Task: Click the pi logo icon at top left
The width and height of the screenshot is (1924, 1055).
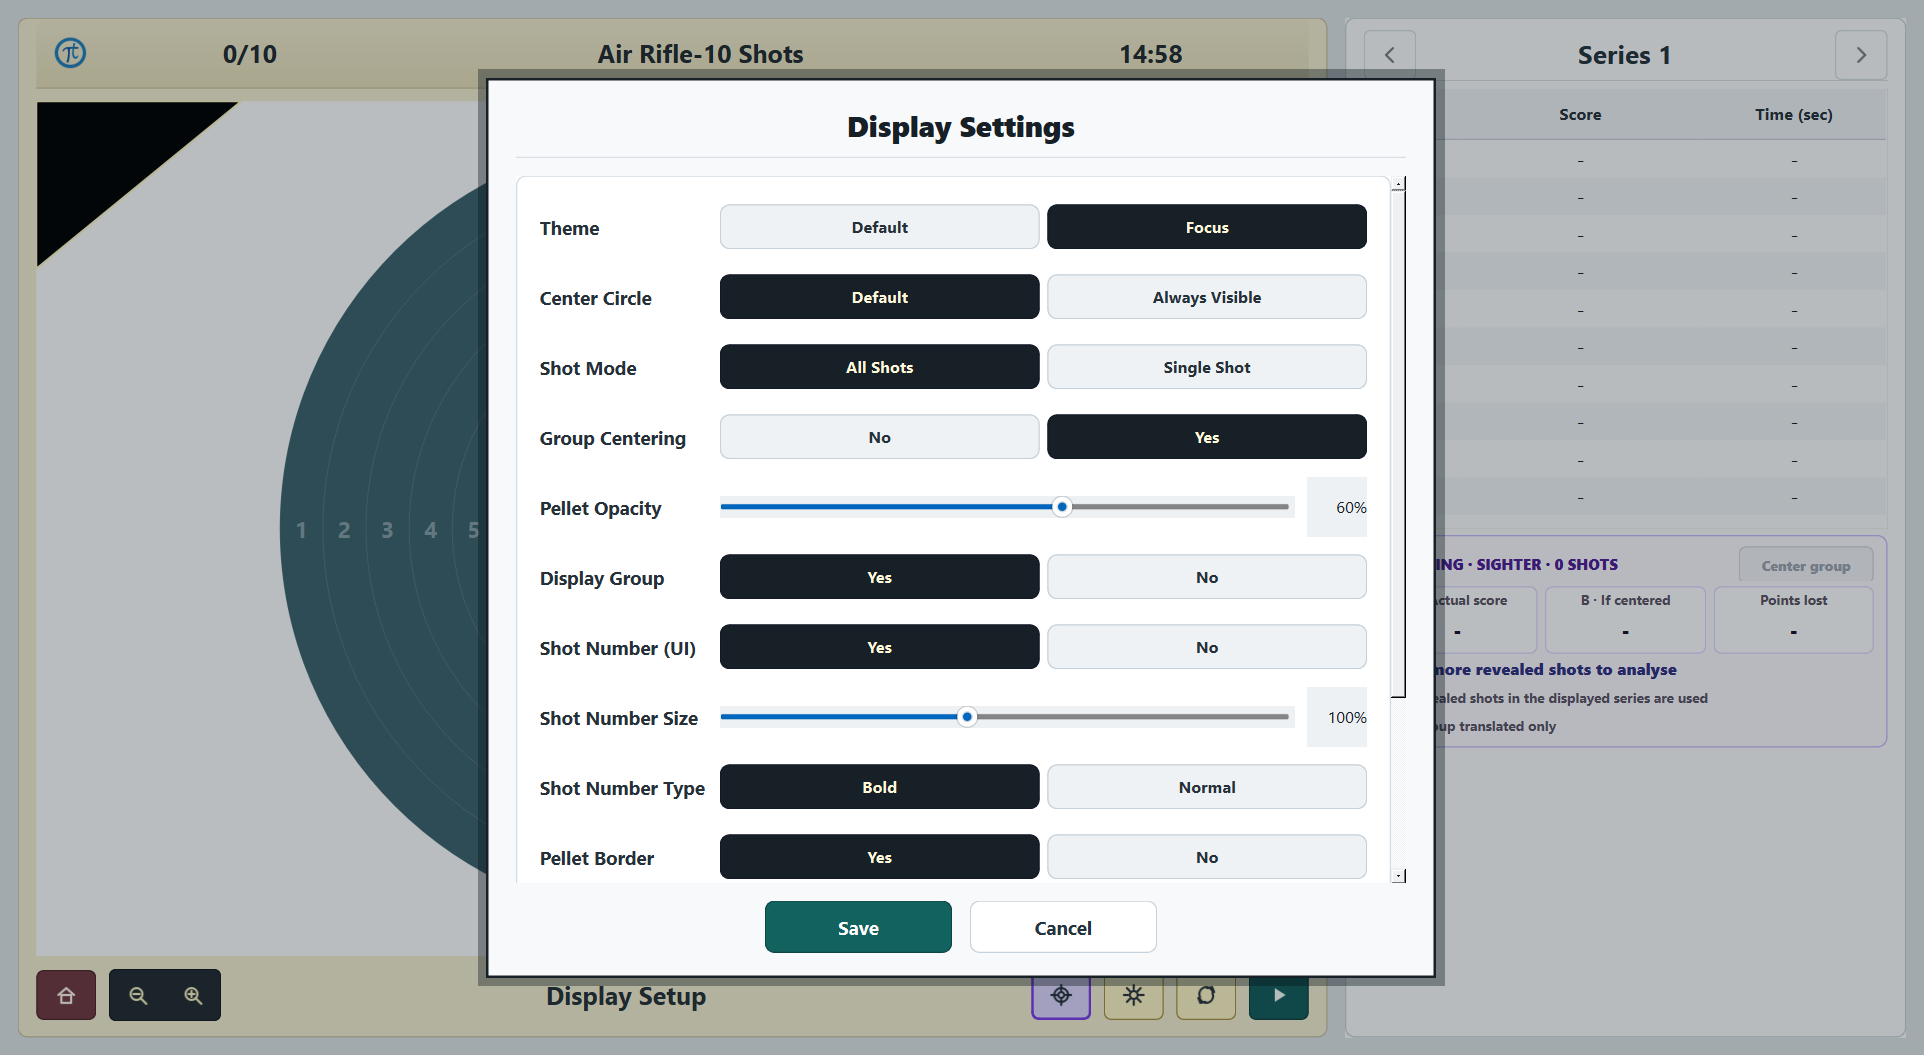Action: coord(70,53)
